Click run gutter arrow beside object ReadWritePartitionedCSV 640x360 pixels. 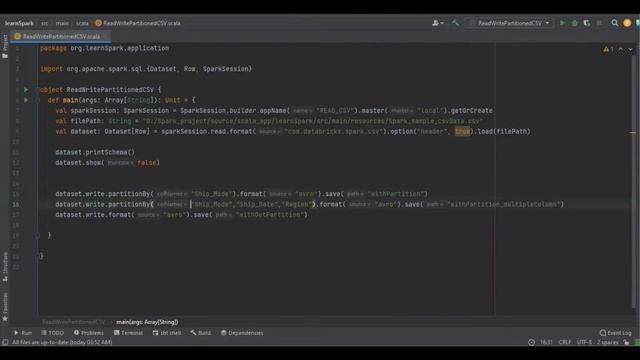(26, 89)
